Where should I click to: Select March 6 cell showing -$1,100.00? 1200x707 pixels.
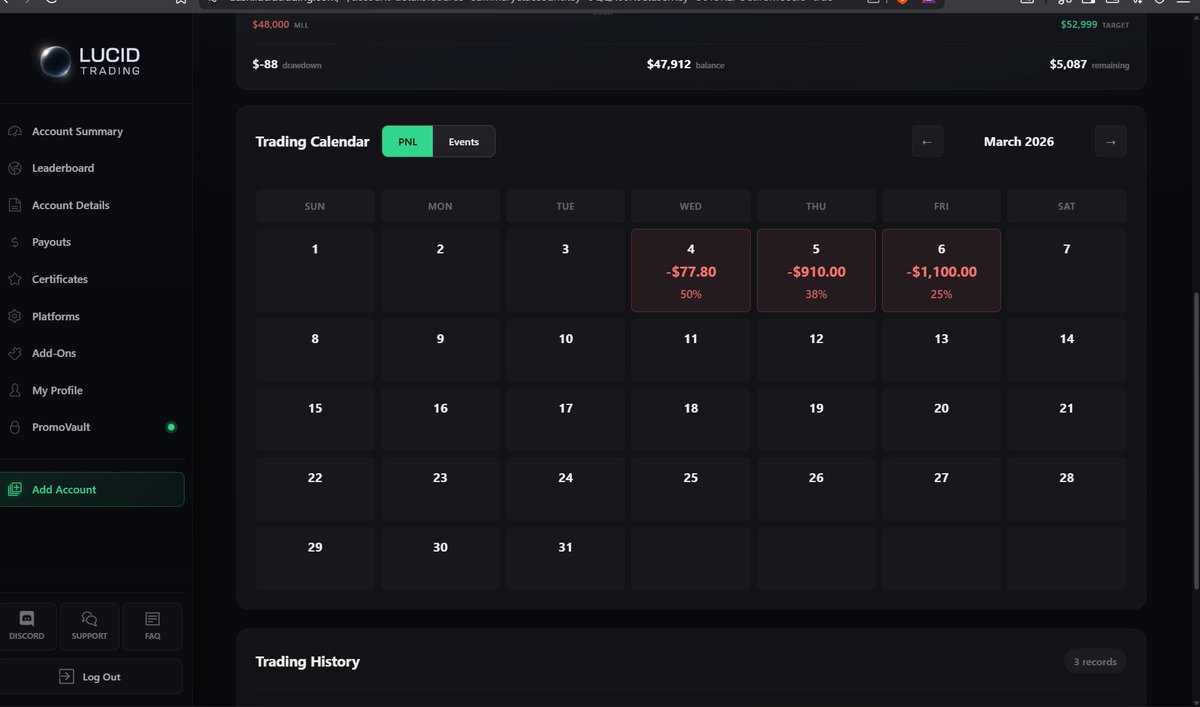(x=941, y=270)
